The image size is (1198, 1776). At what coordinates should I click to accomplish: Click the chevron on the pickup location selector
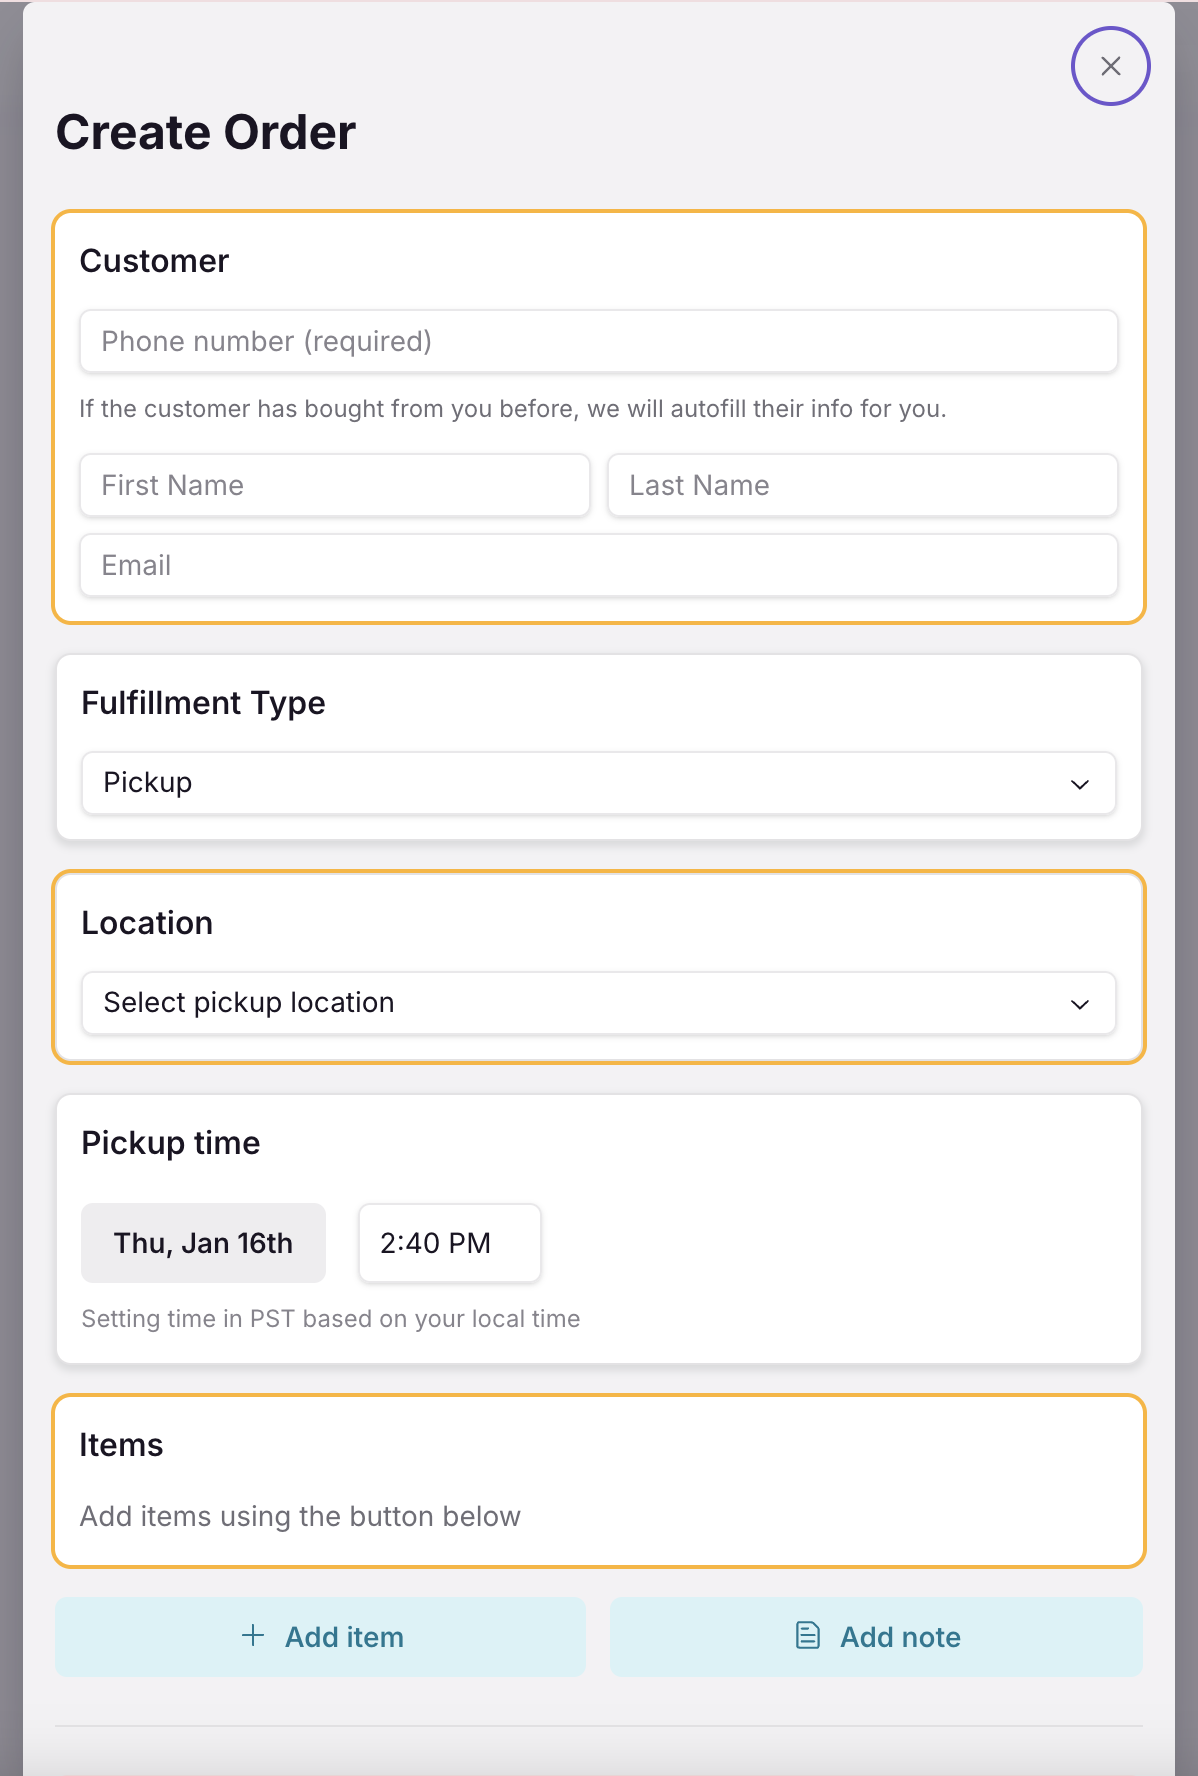(x=1080, y=1004)
